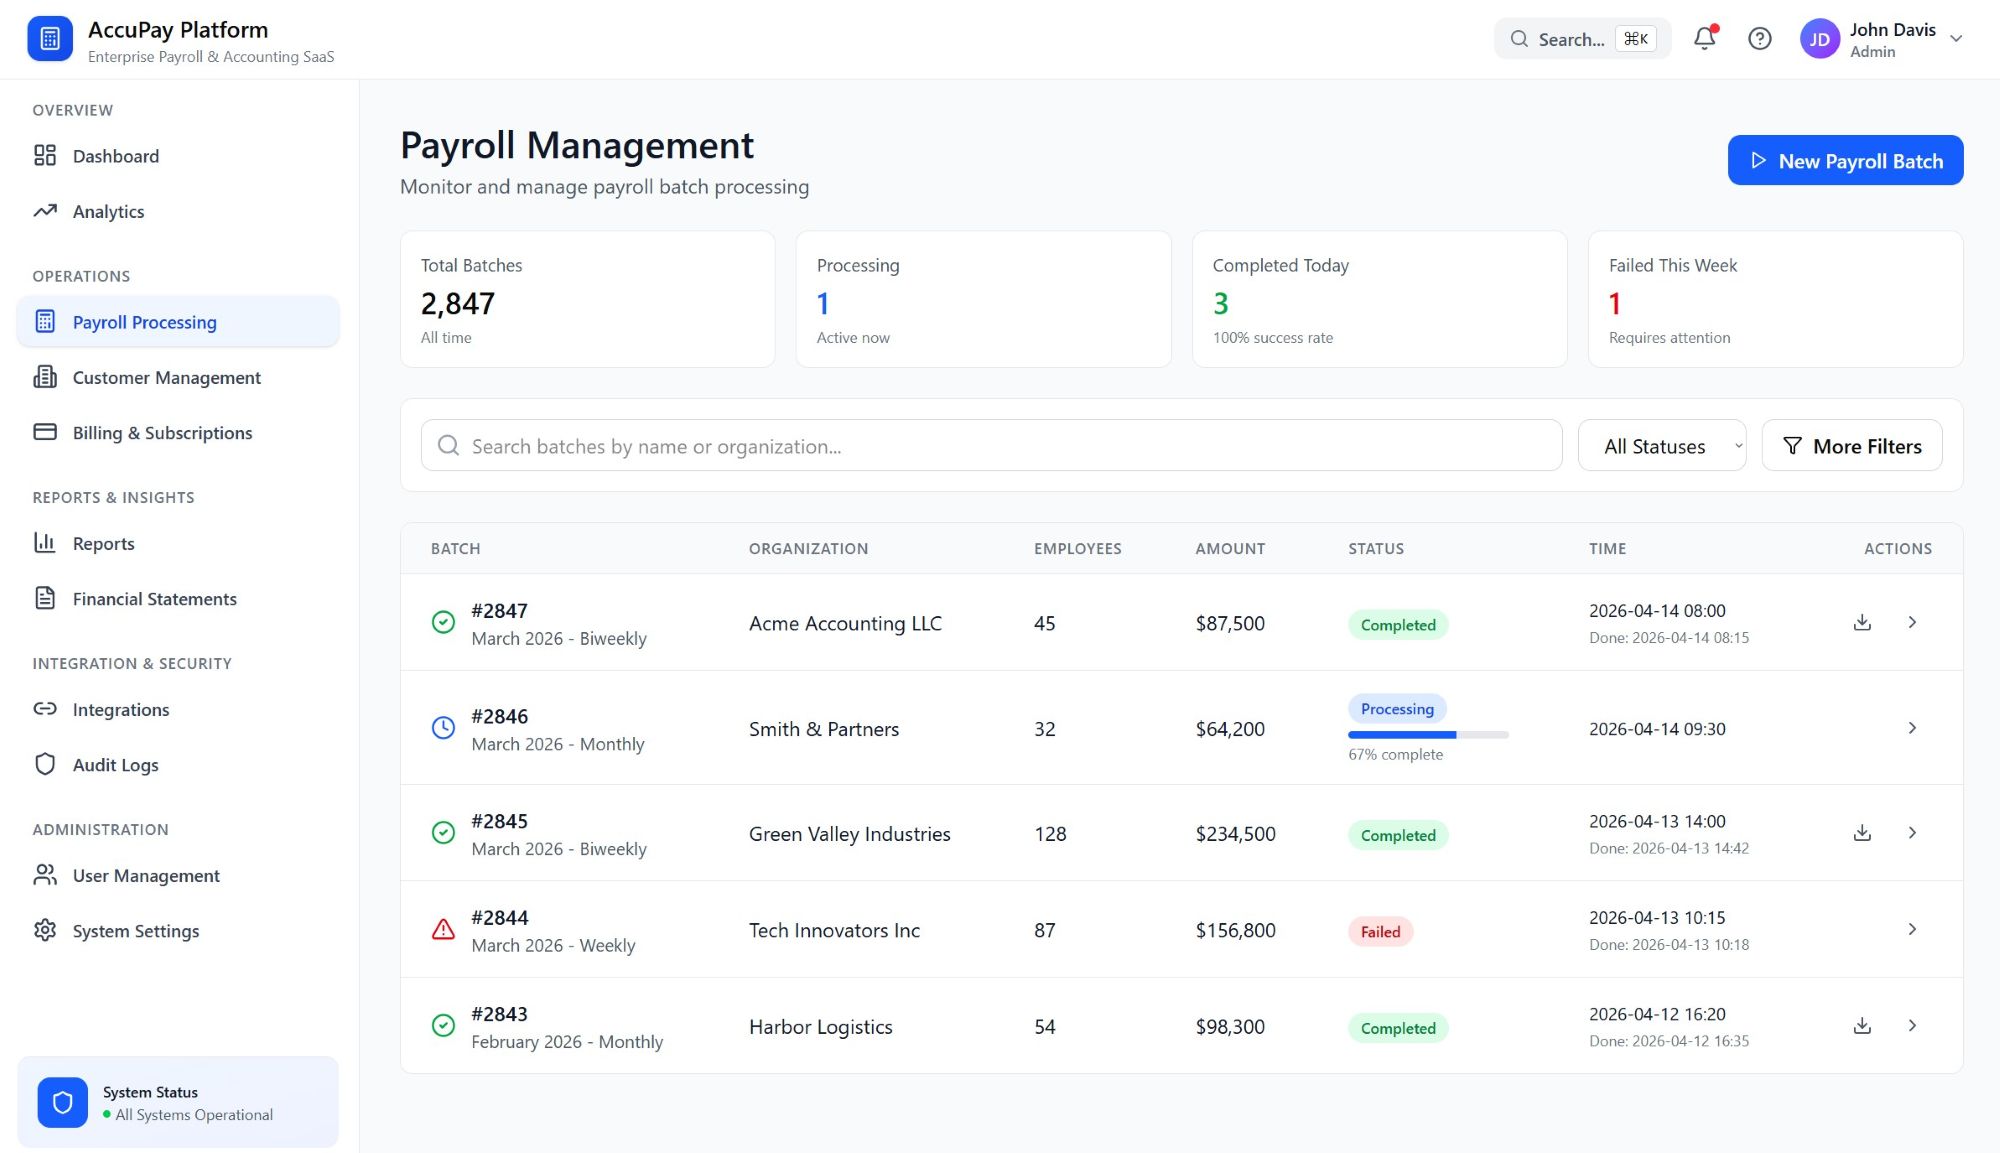
Task: Click Smith & Partners organization name
Action: click(x=824, y=729)
